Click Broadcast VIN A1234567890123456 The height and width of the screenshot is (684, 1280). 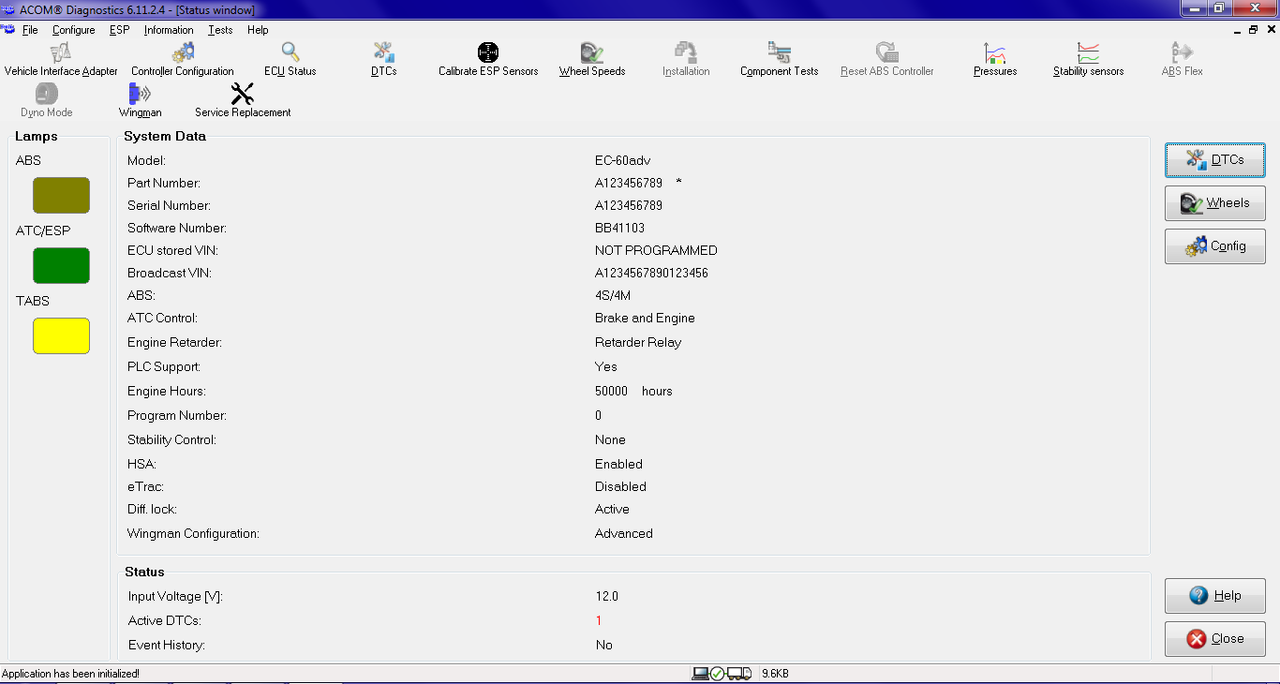coord(651,273)
